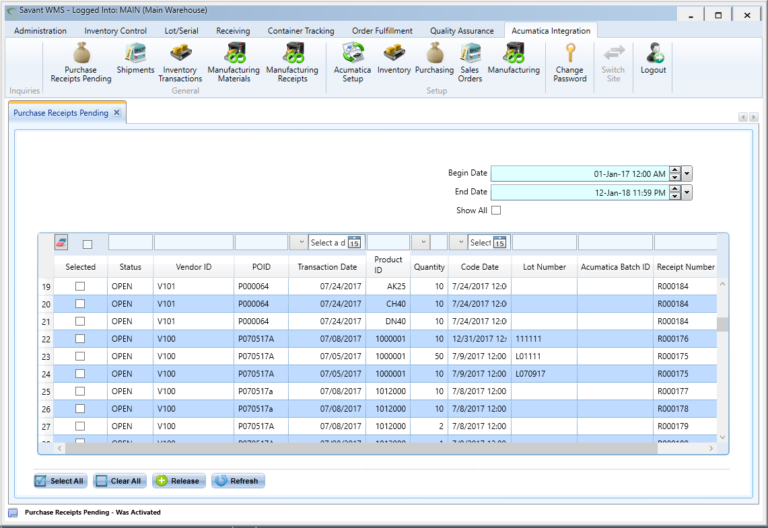Sort by the Receipt Number column header

tap(686, 267)
